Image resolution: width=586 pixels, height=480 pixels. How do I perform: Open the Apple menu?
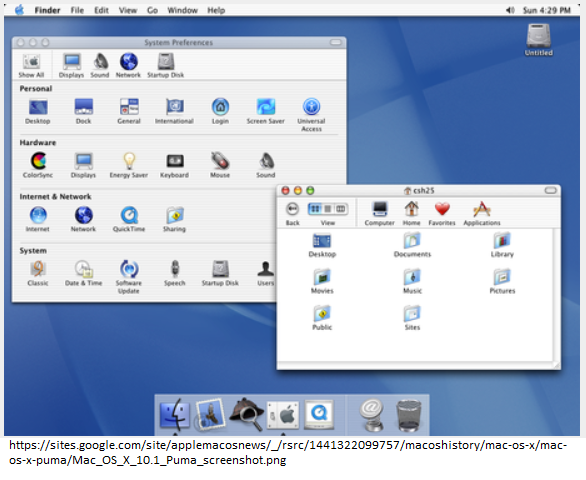coord(19,10)
